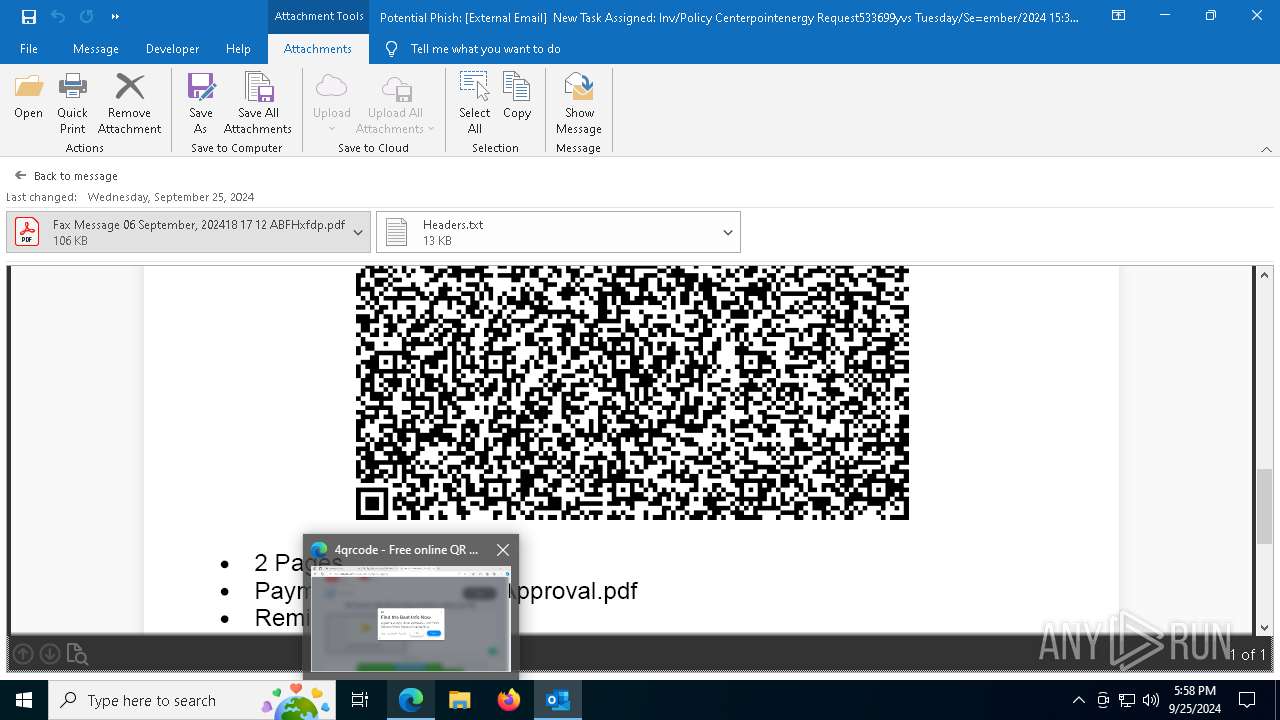Open the Windows Start menu

point(24,700)
